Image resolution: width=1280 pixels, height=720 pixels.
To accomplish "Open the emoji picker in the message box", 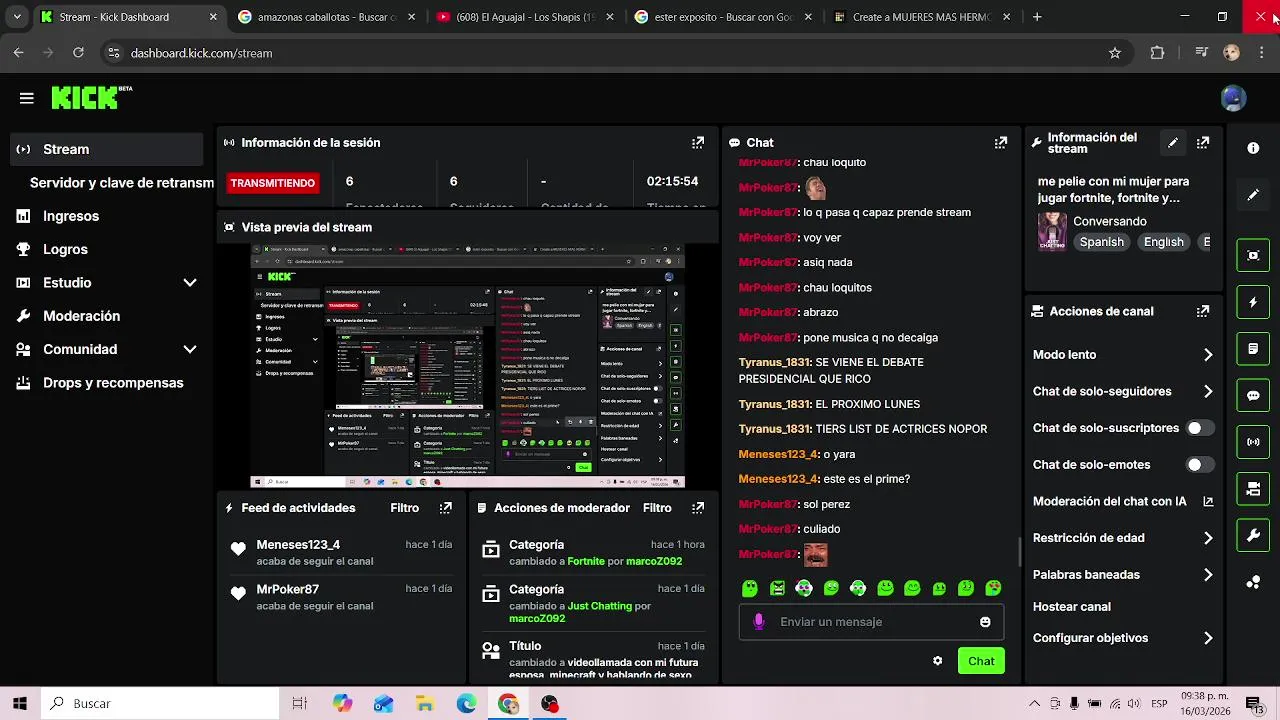I will pyautogui.click(x=985, y=622).
